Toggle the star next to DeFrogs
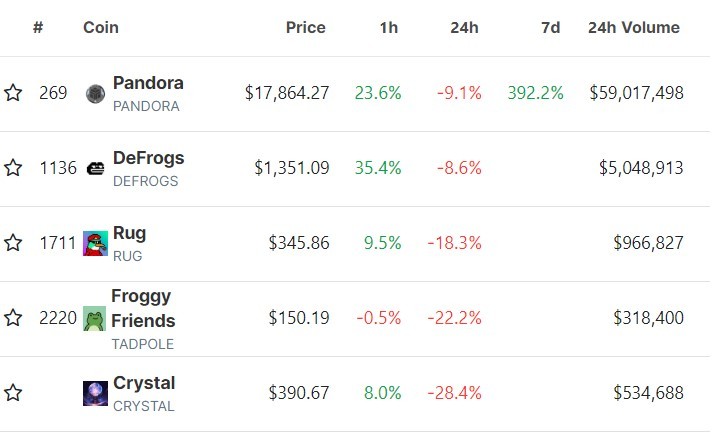The width and height of the screenshot is (714, 432). (x=13, y=168)
